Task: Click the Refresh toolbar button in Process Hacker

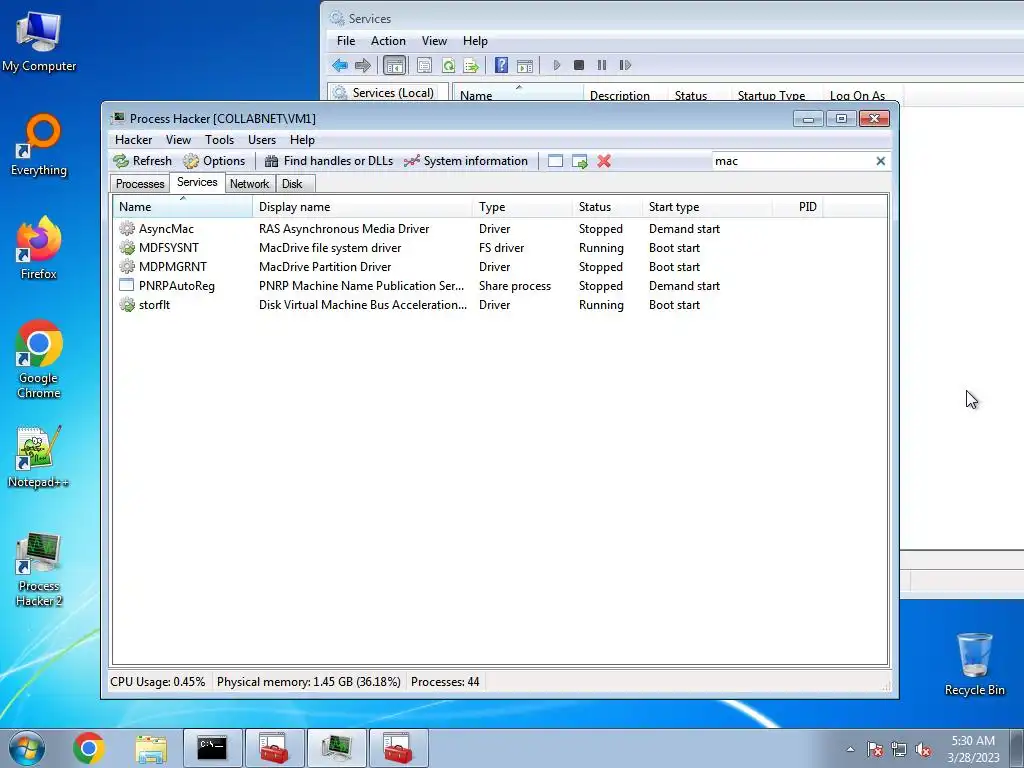Action: (142, 161)
